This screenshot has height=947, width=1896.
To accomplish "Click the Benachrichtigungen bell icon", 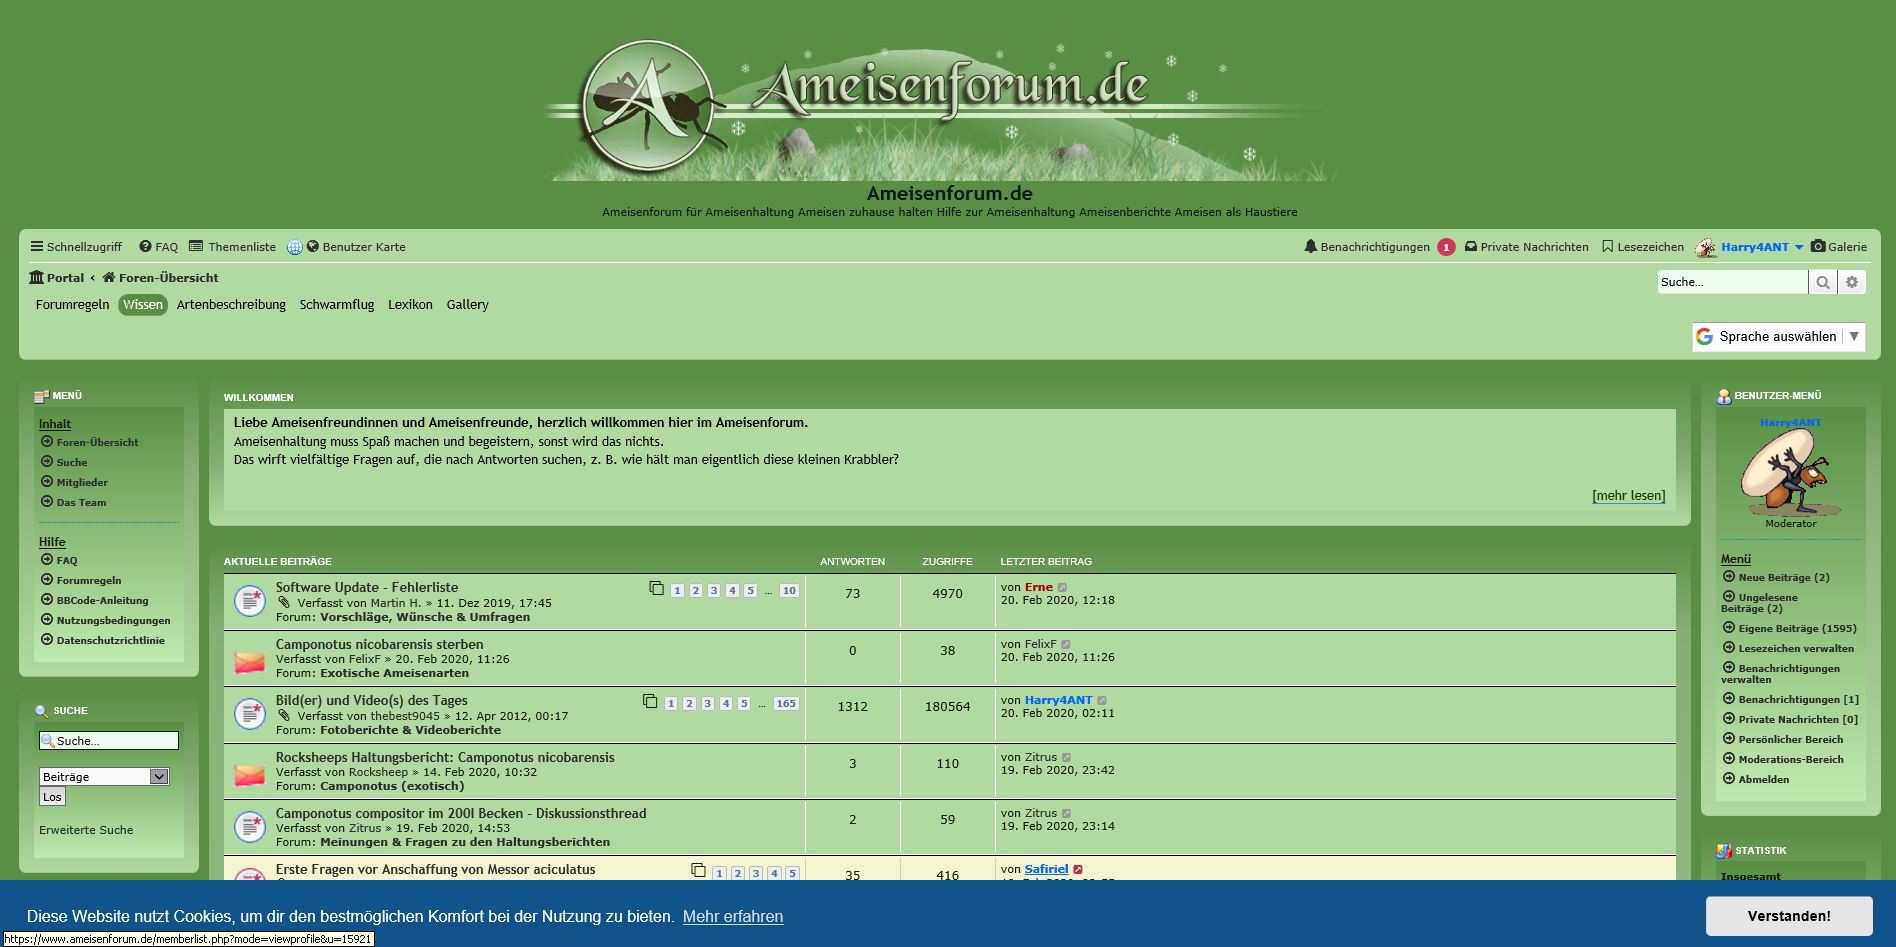I will [x=1310, y=246].
